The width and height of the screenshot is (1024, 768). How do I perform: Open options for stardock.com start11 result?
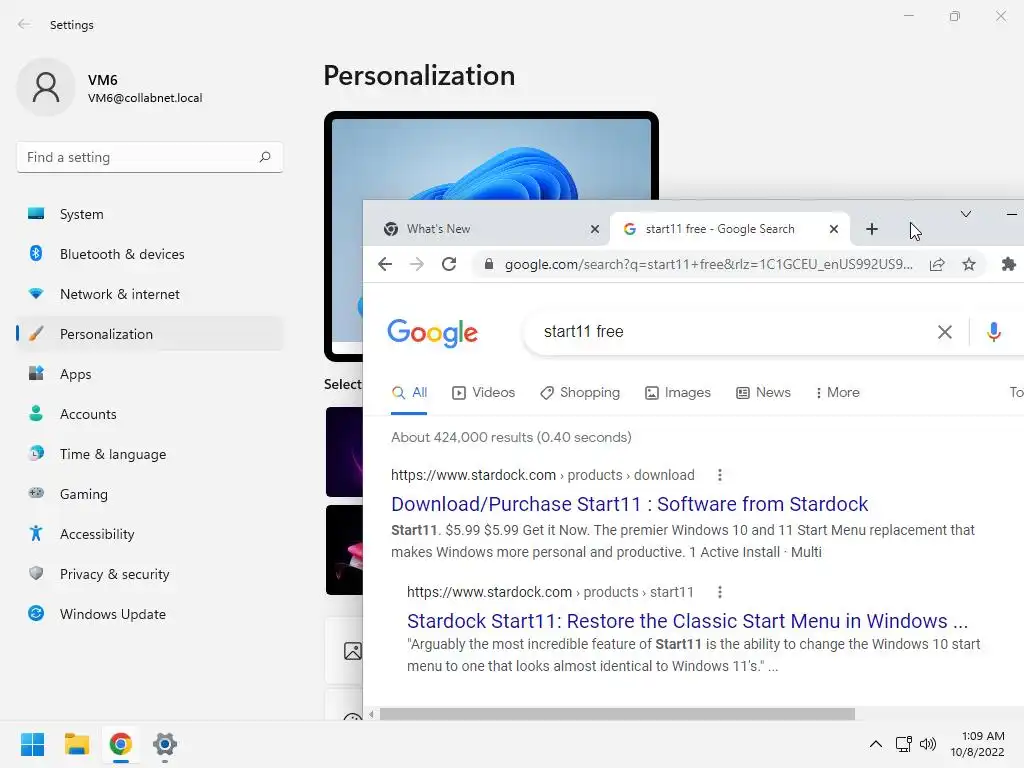(x=720, y=592)
